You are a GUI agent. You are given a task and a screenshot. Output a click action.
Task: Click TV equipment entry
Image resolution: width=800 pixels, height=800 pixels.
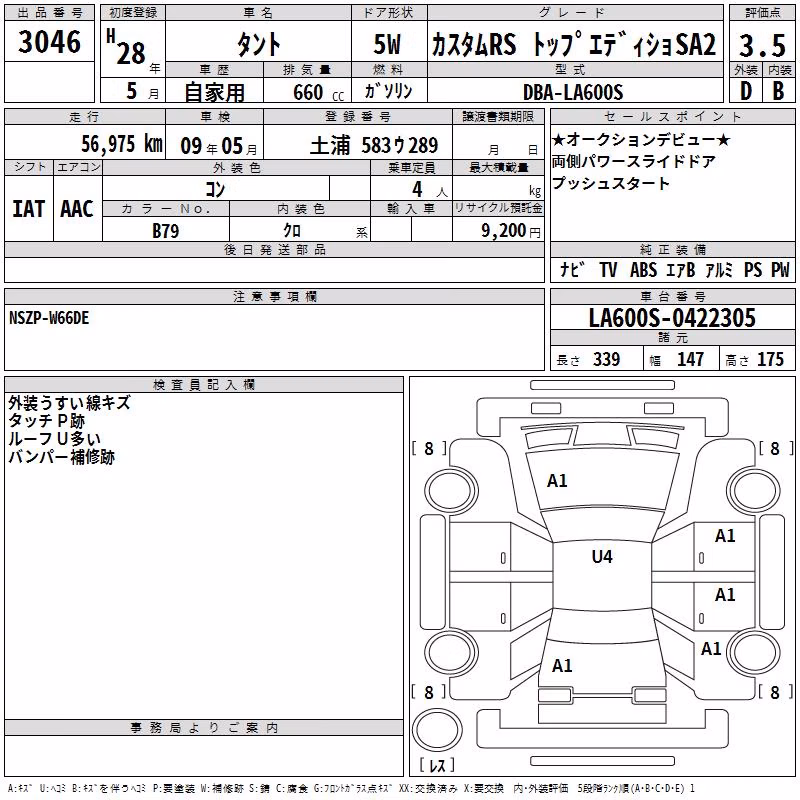(608, 269)
